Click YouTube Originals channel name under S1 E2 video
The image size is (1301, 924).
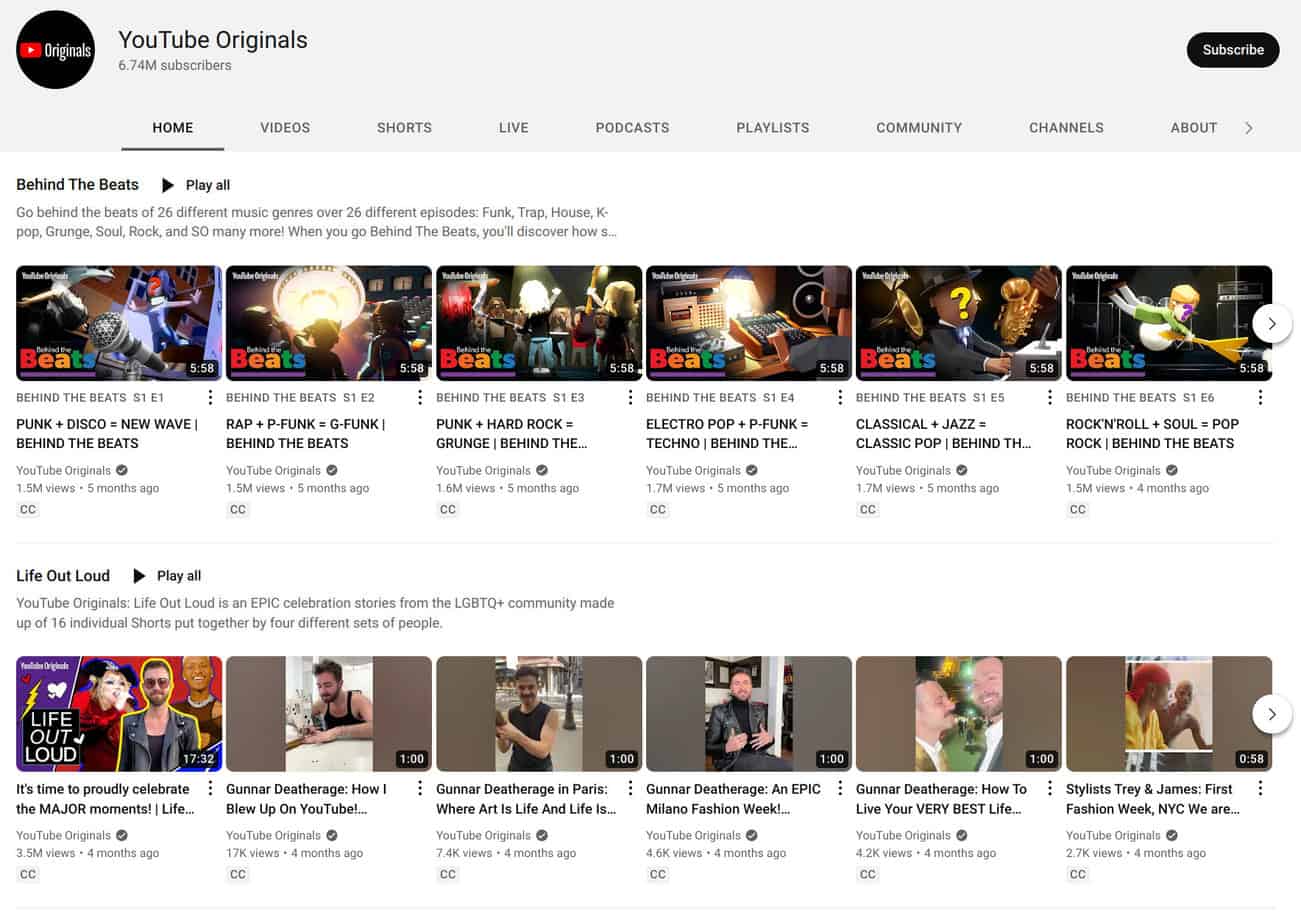[x=273, y=471]
